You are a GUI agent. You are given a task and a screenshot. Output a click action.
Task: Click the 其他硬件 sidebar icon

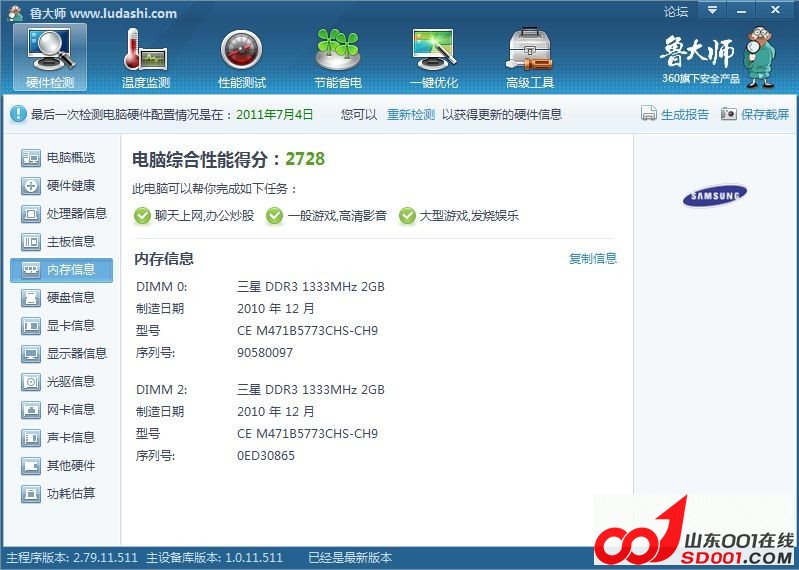pos(31,466)
